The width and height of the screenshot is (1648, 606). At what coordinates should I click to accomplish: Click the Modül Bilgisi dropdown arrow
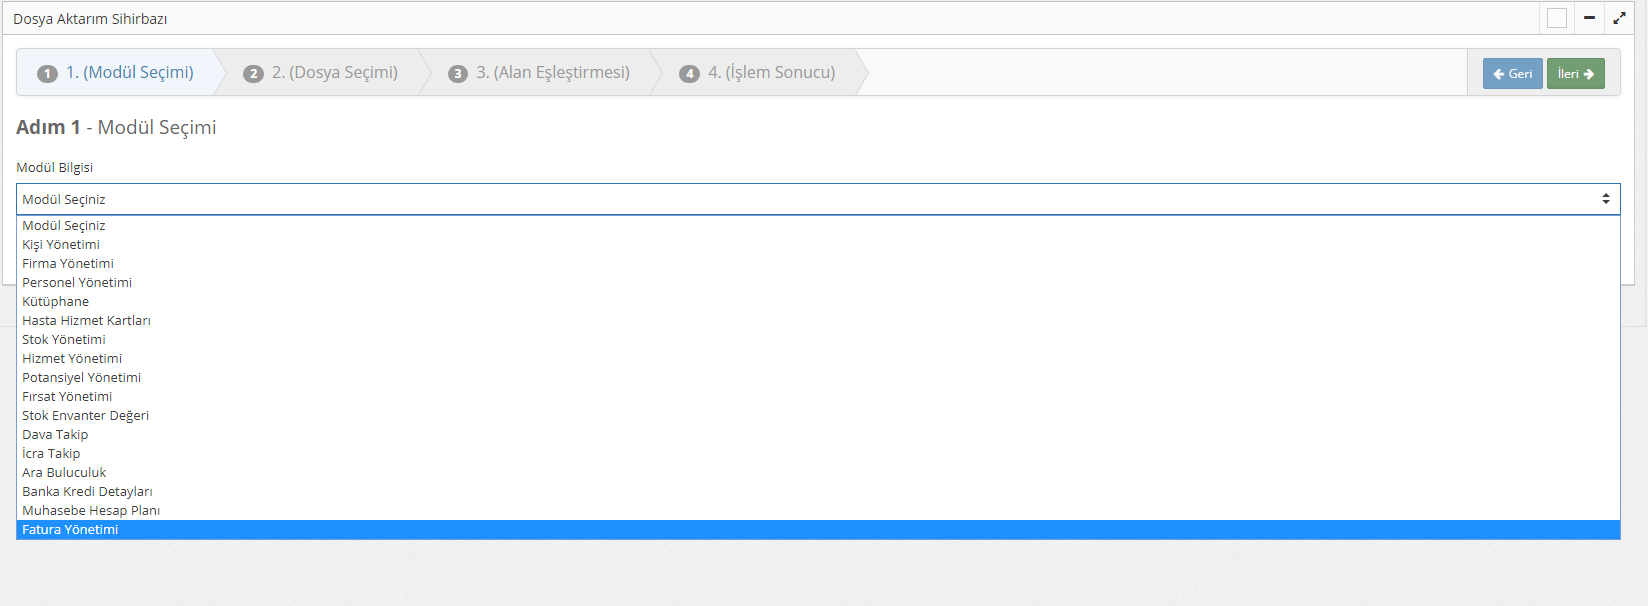[1605, 199]
